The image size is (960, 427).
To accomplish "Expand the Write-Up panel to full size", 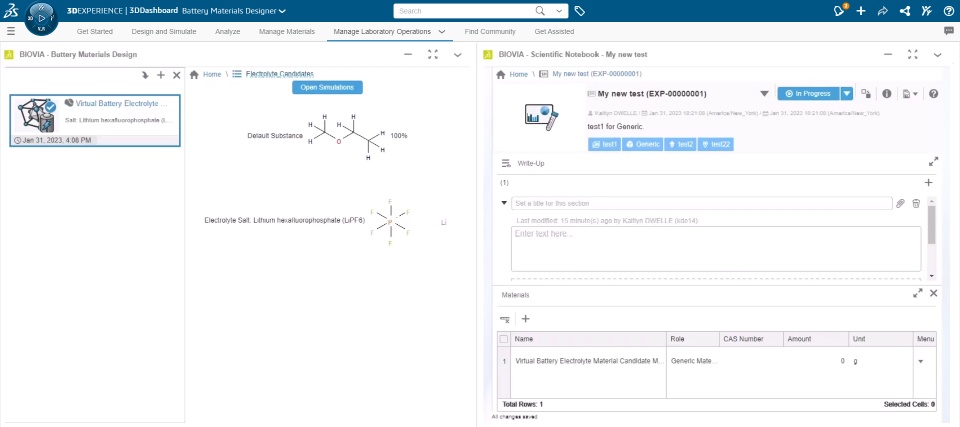I will click(934, 162).
